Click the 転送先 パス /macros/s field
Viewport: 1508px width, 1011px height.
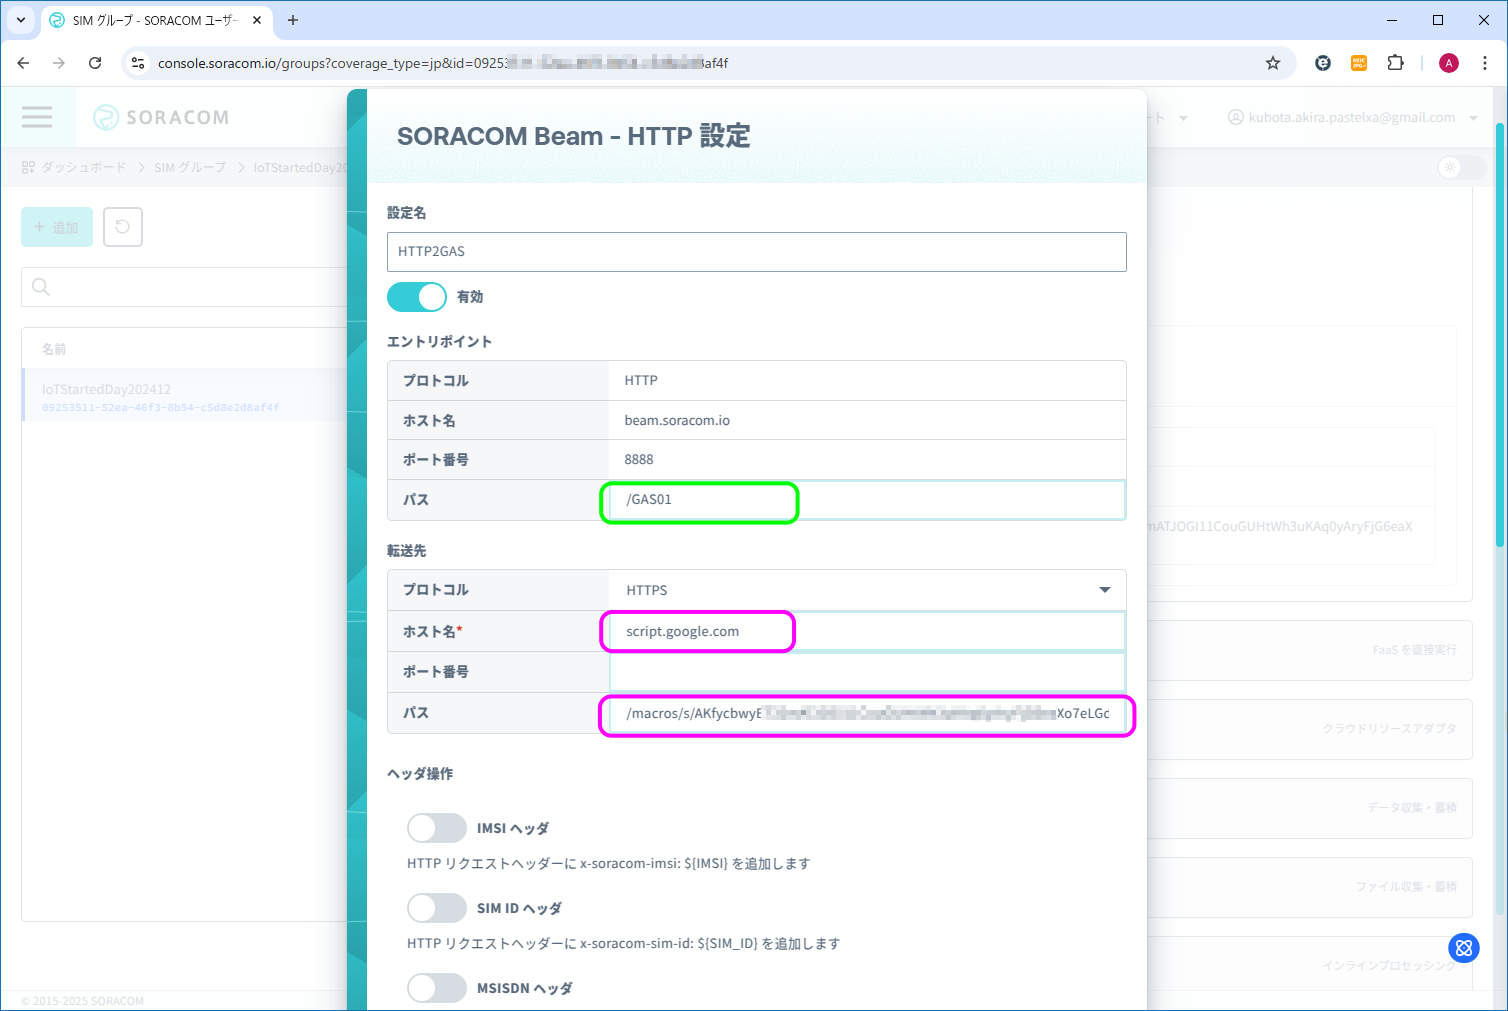coord(867,713)
